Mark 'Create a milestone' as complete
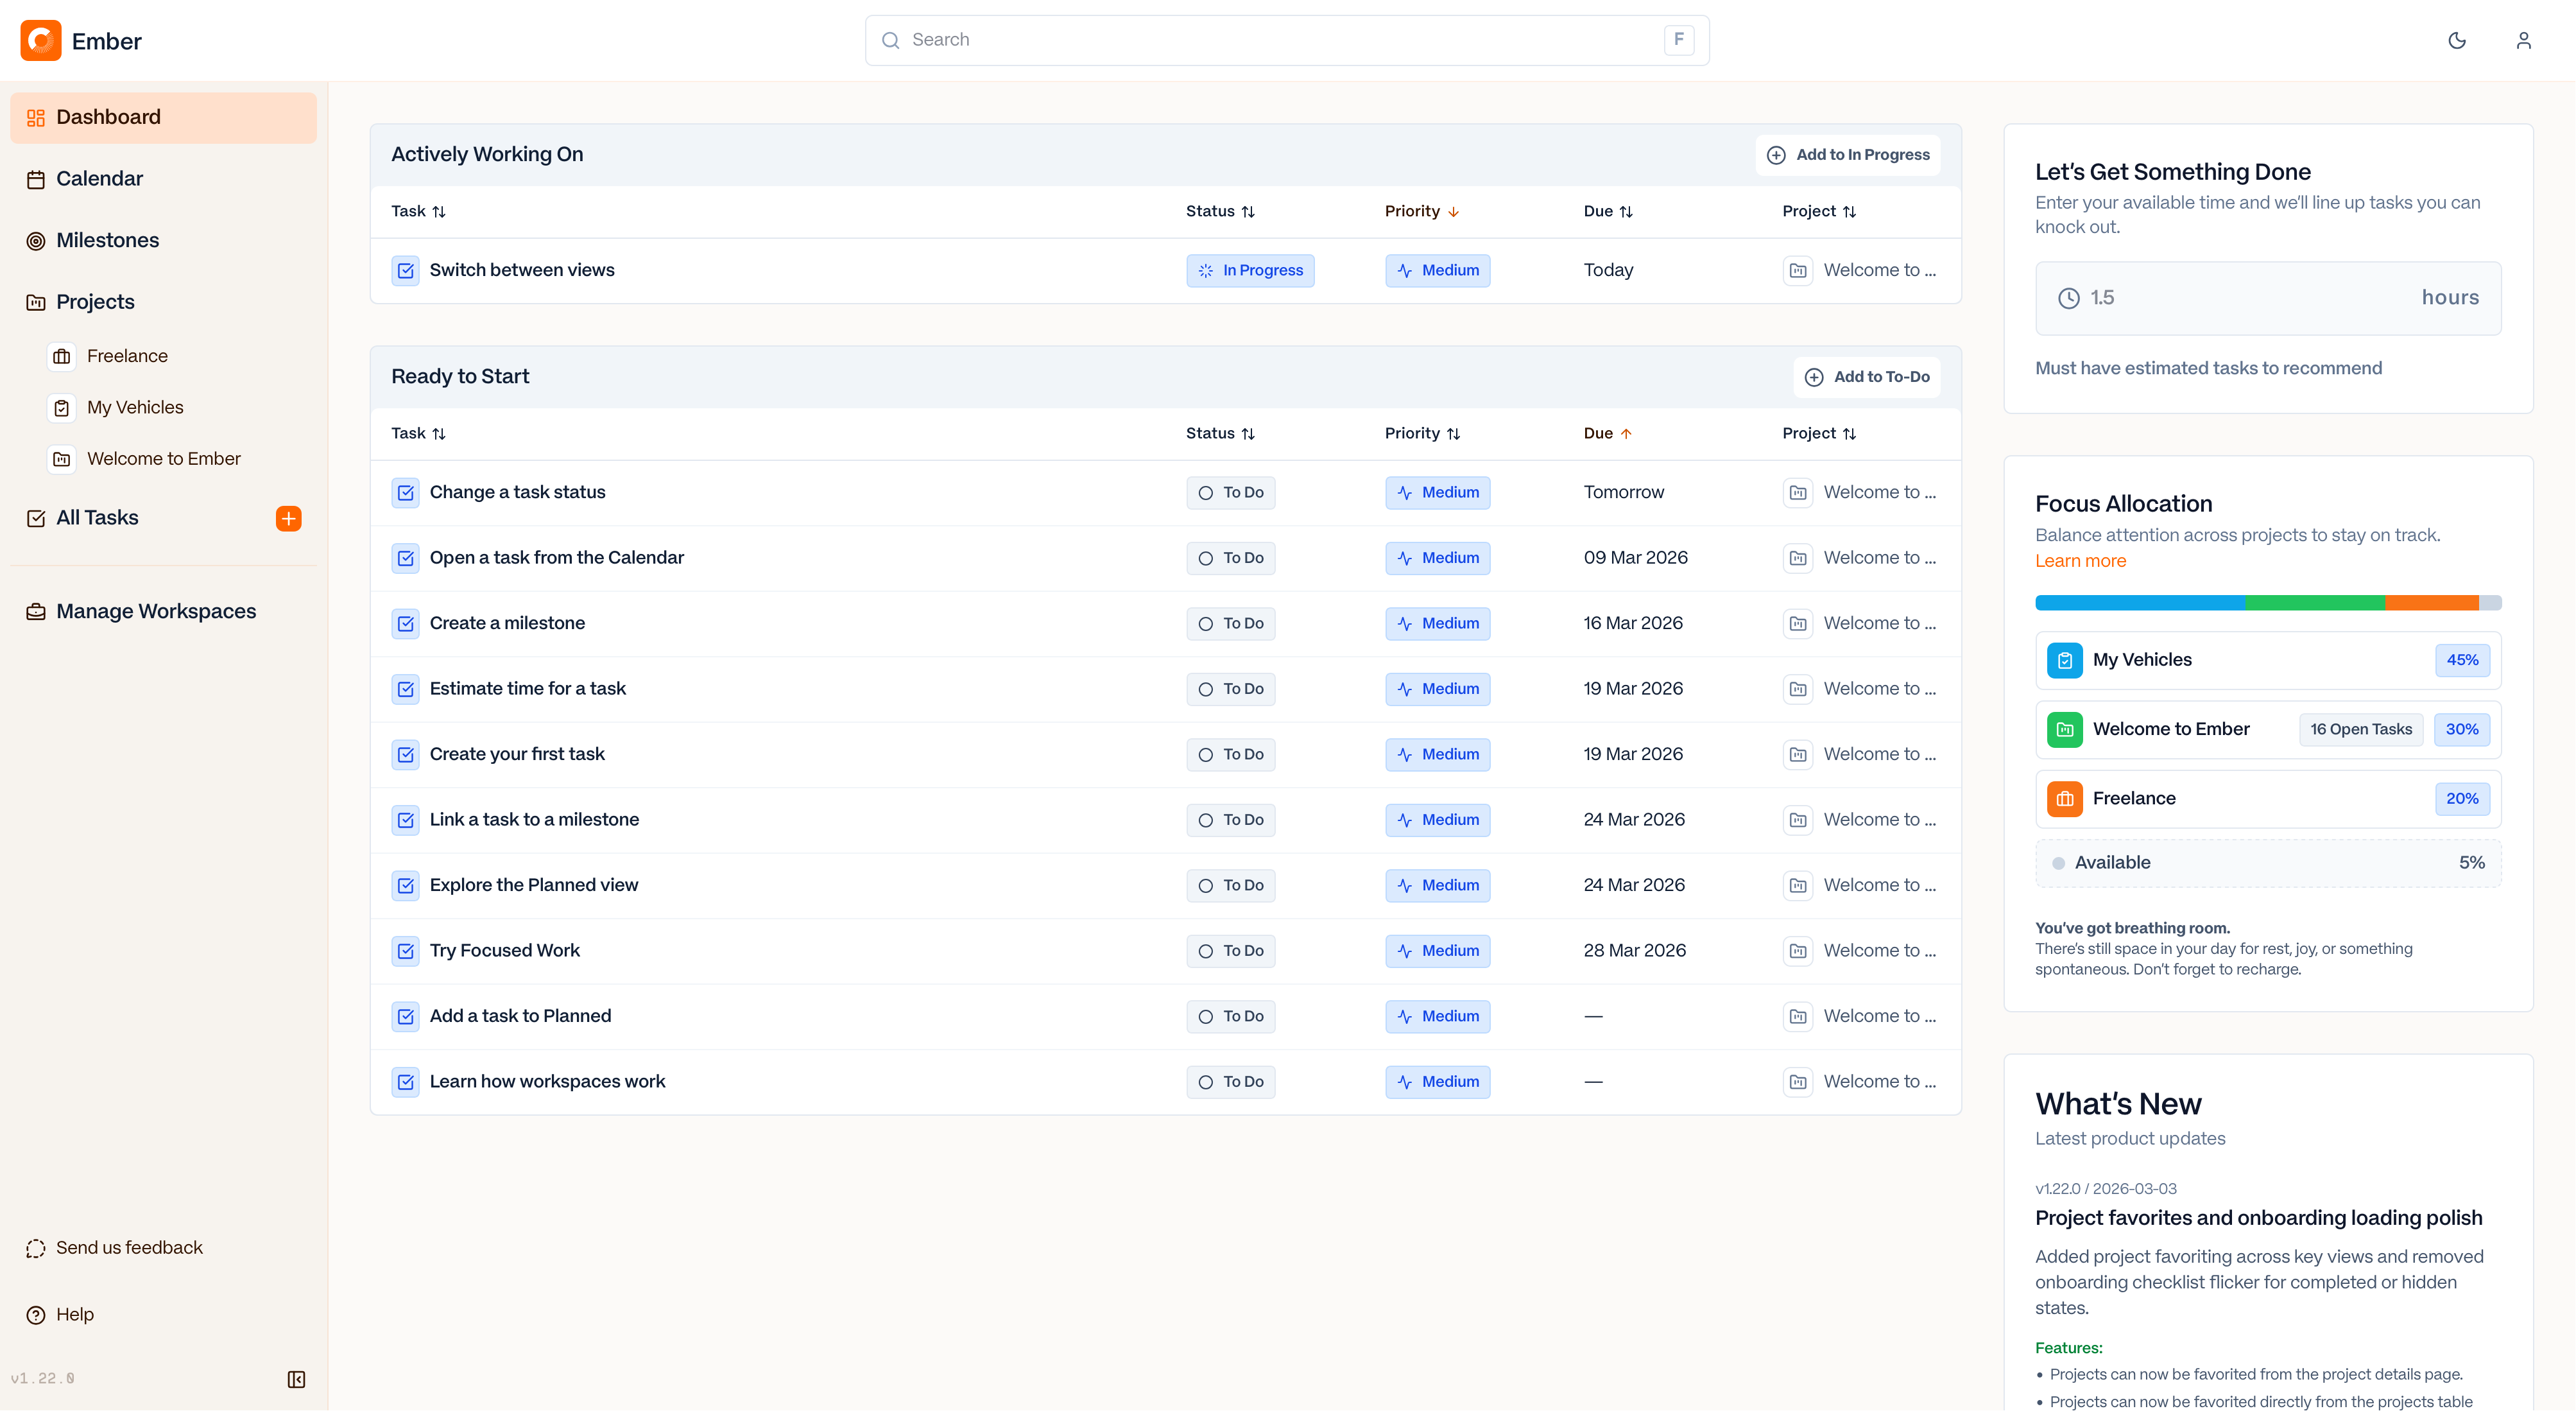 point(405,623)
